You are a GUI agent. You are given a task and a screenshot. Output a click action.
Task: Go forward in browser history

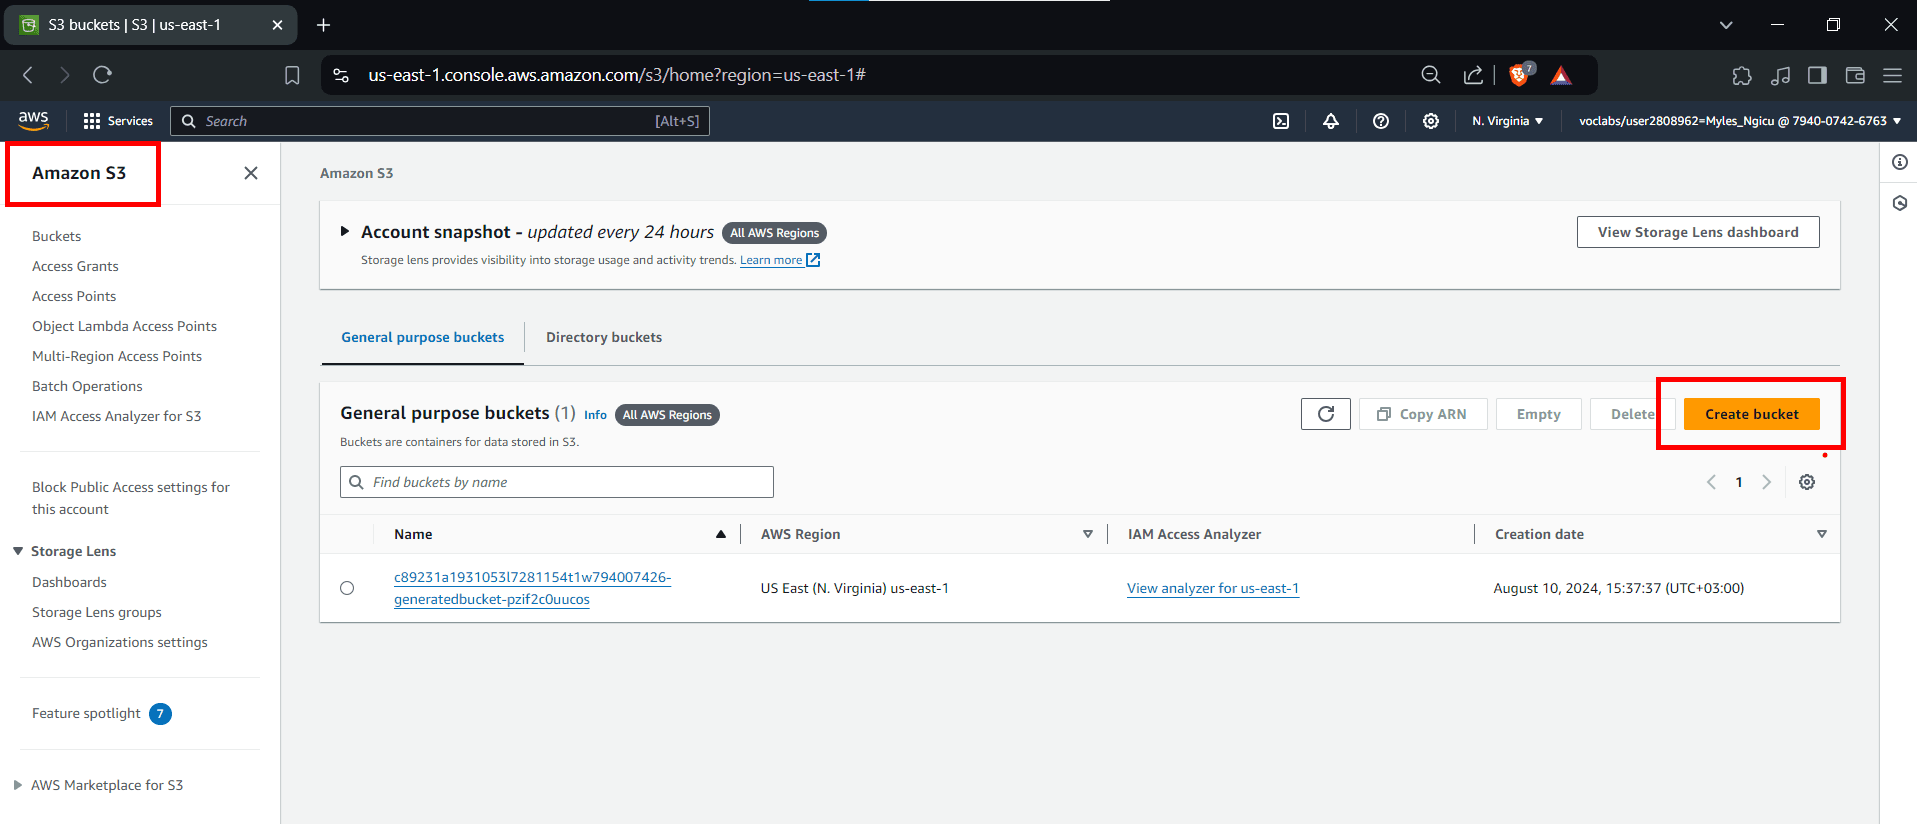pos(65,75)
